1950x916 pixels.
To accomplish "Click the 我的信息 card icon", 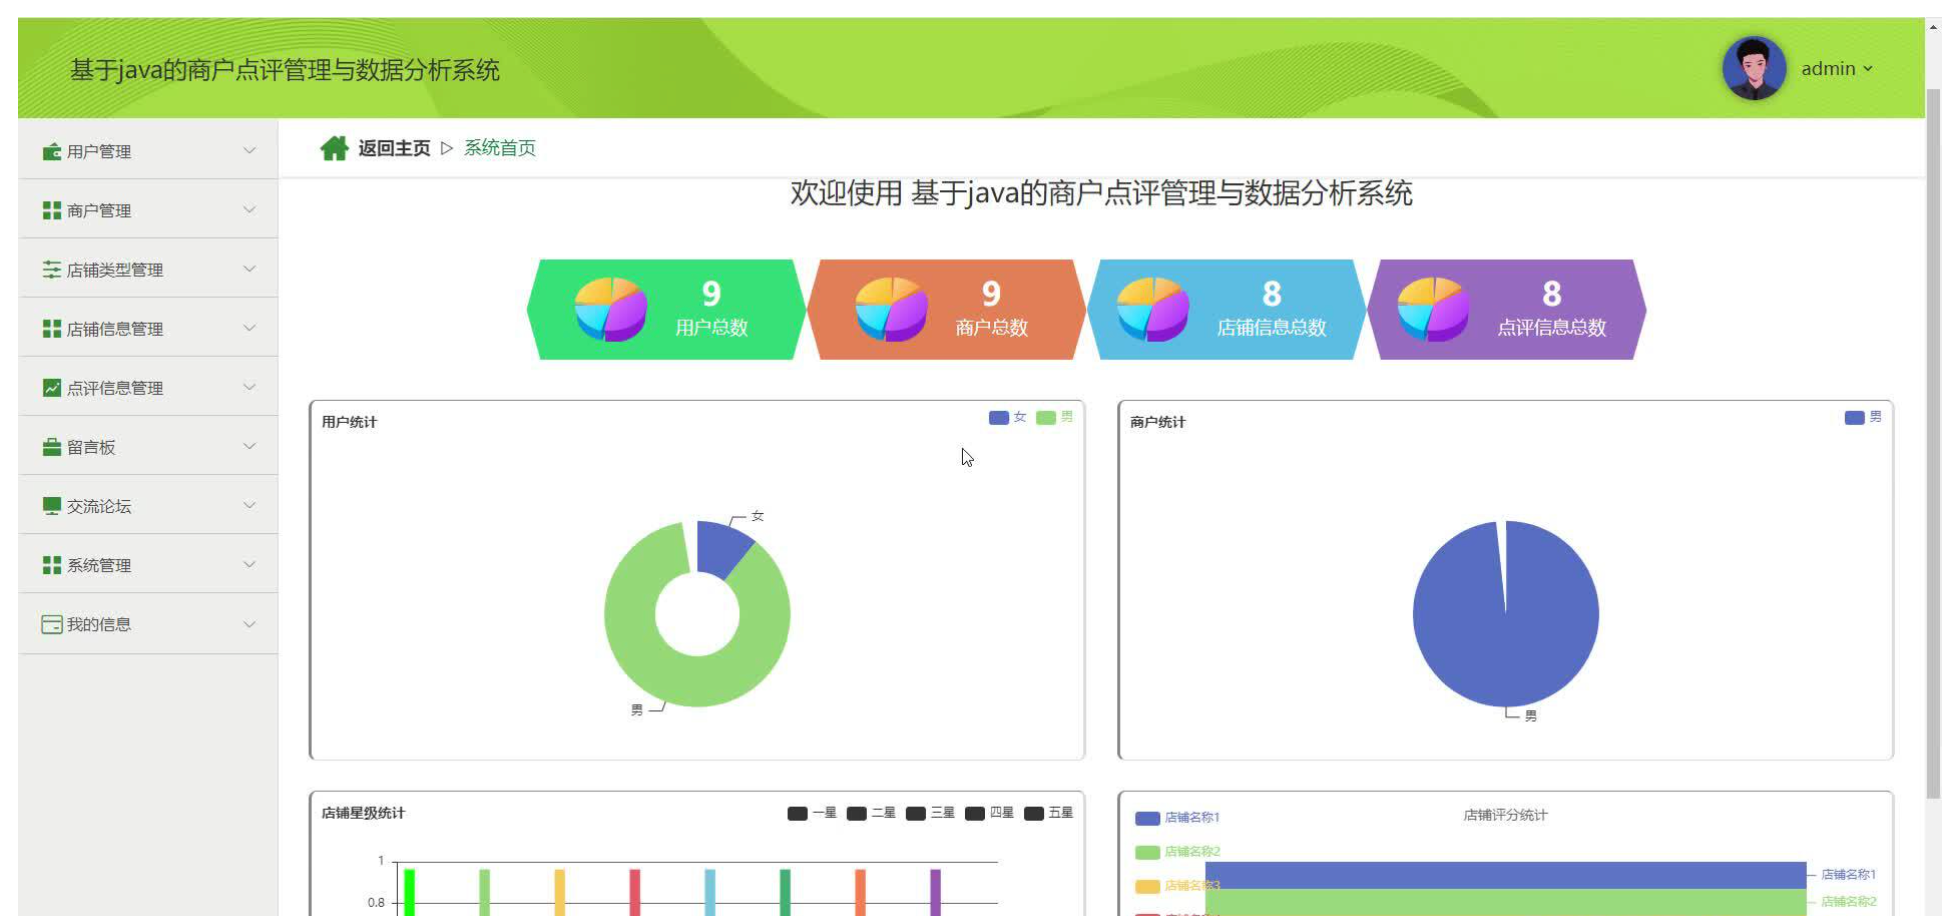I will [52, 624].
